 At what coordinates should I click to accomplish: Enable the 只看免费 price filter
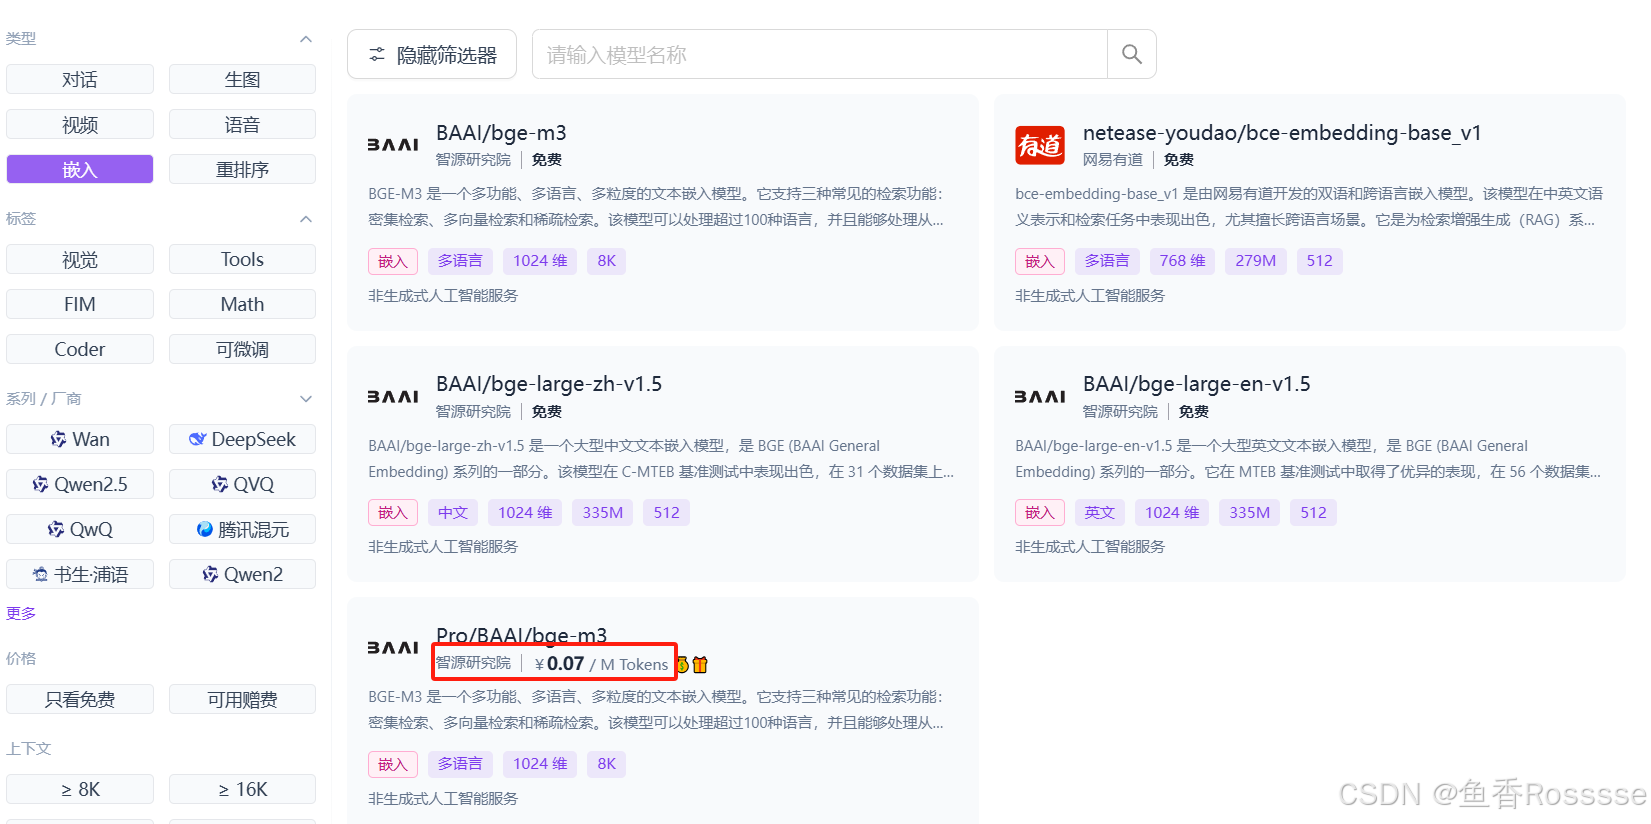[80, 700]
